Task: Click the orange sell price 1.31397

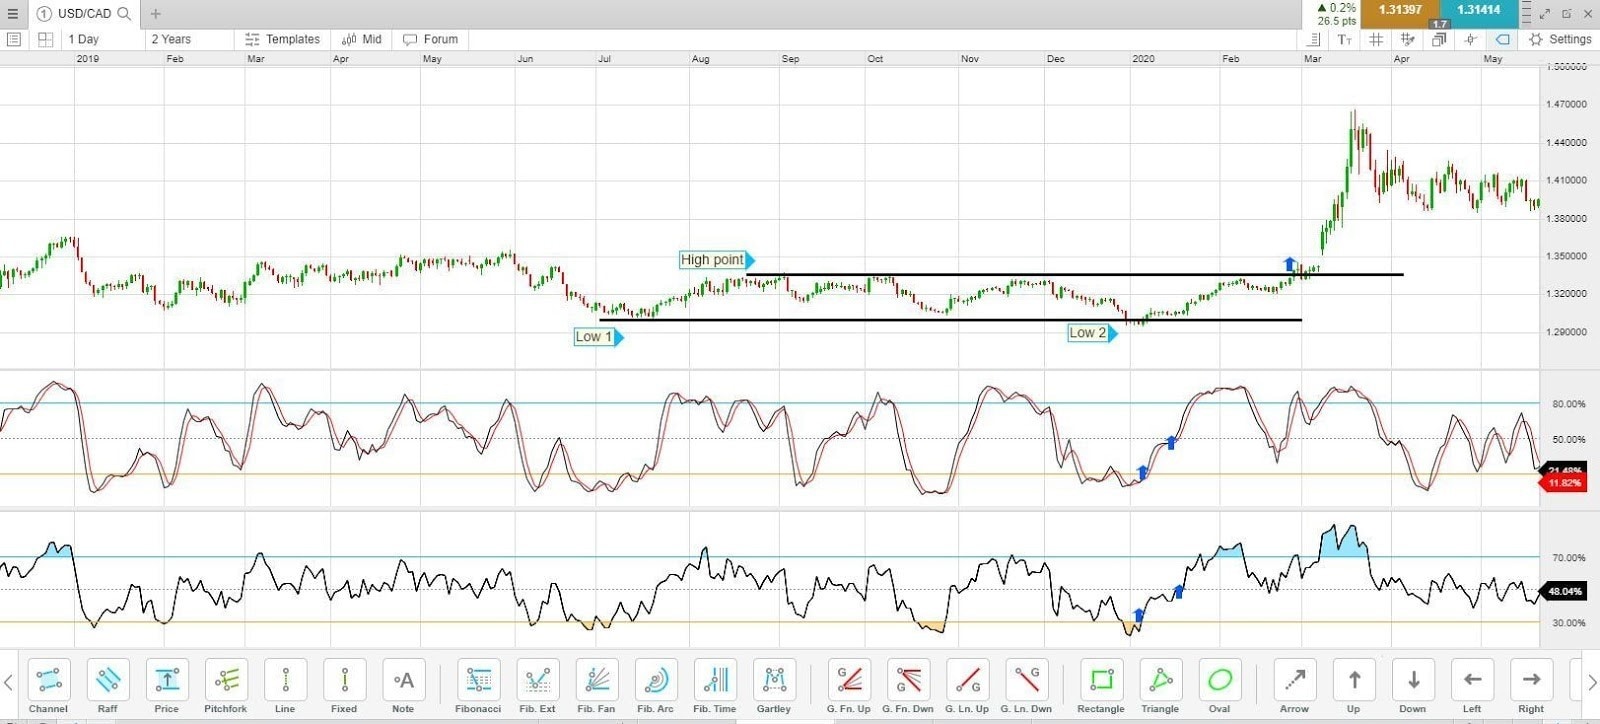Action: tap(1400, 10)
